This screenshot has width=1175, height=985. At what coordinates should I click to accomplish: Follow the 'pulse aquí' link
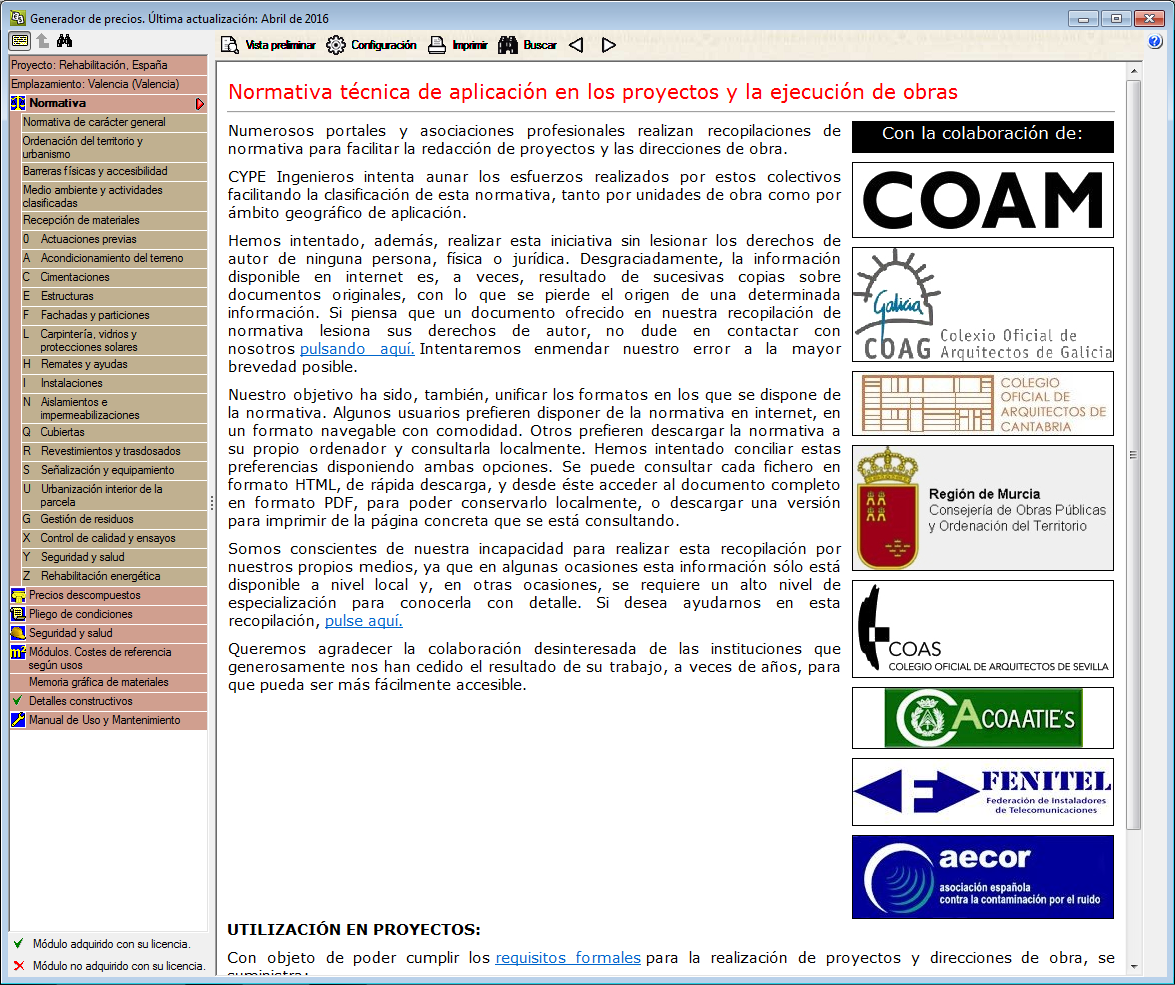363,621
